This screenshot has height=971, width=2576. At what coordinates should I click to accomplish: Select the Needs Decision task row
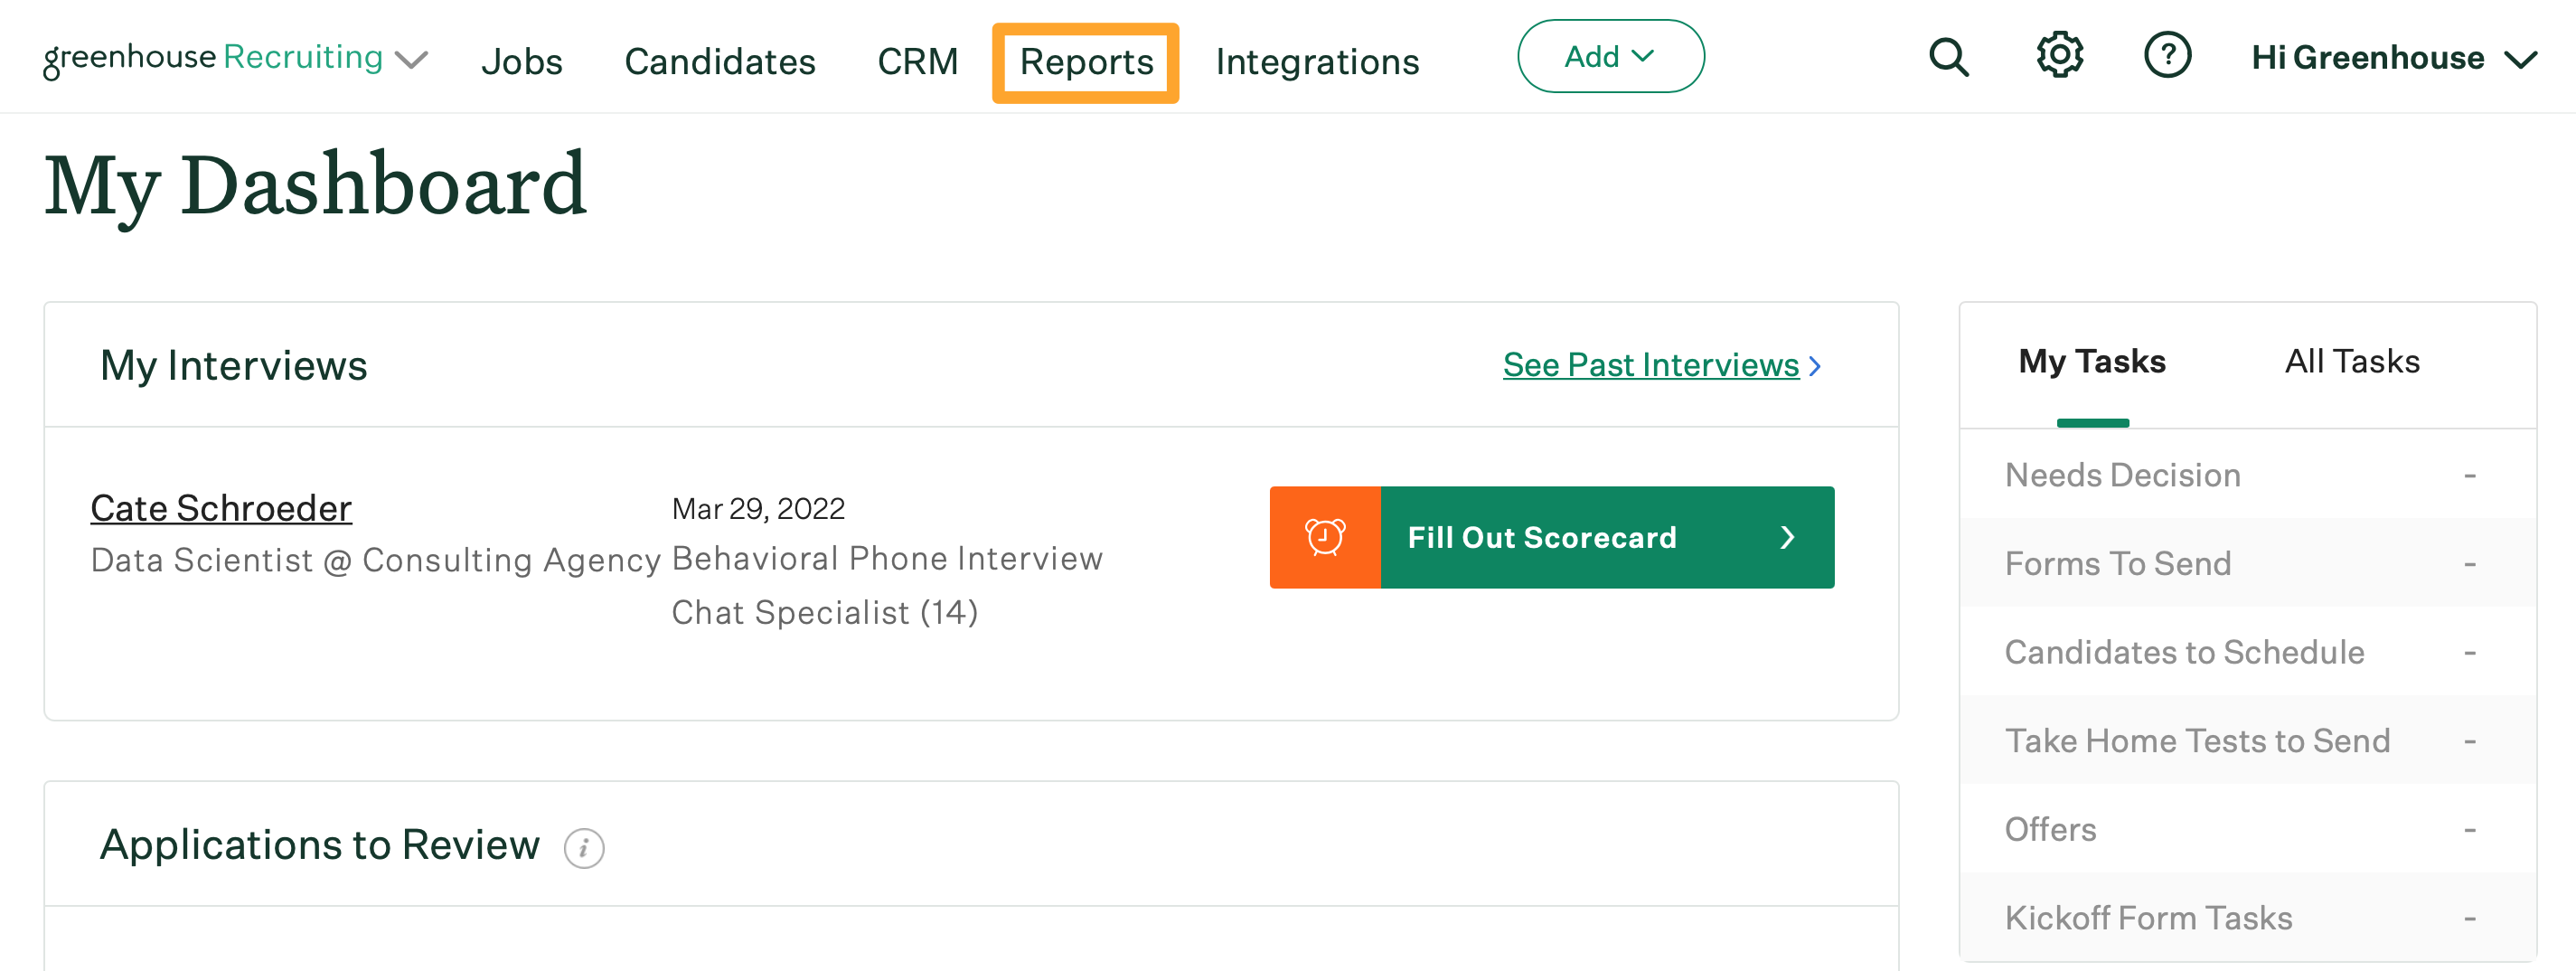[2122, 475]
